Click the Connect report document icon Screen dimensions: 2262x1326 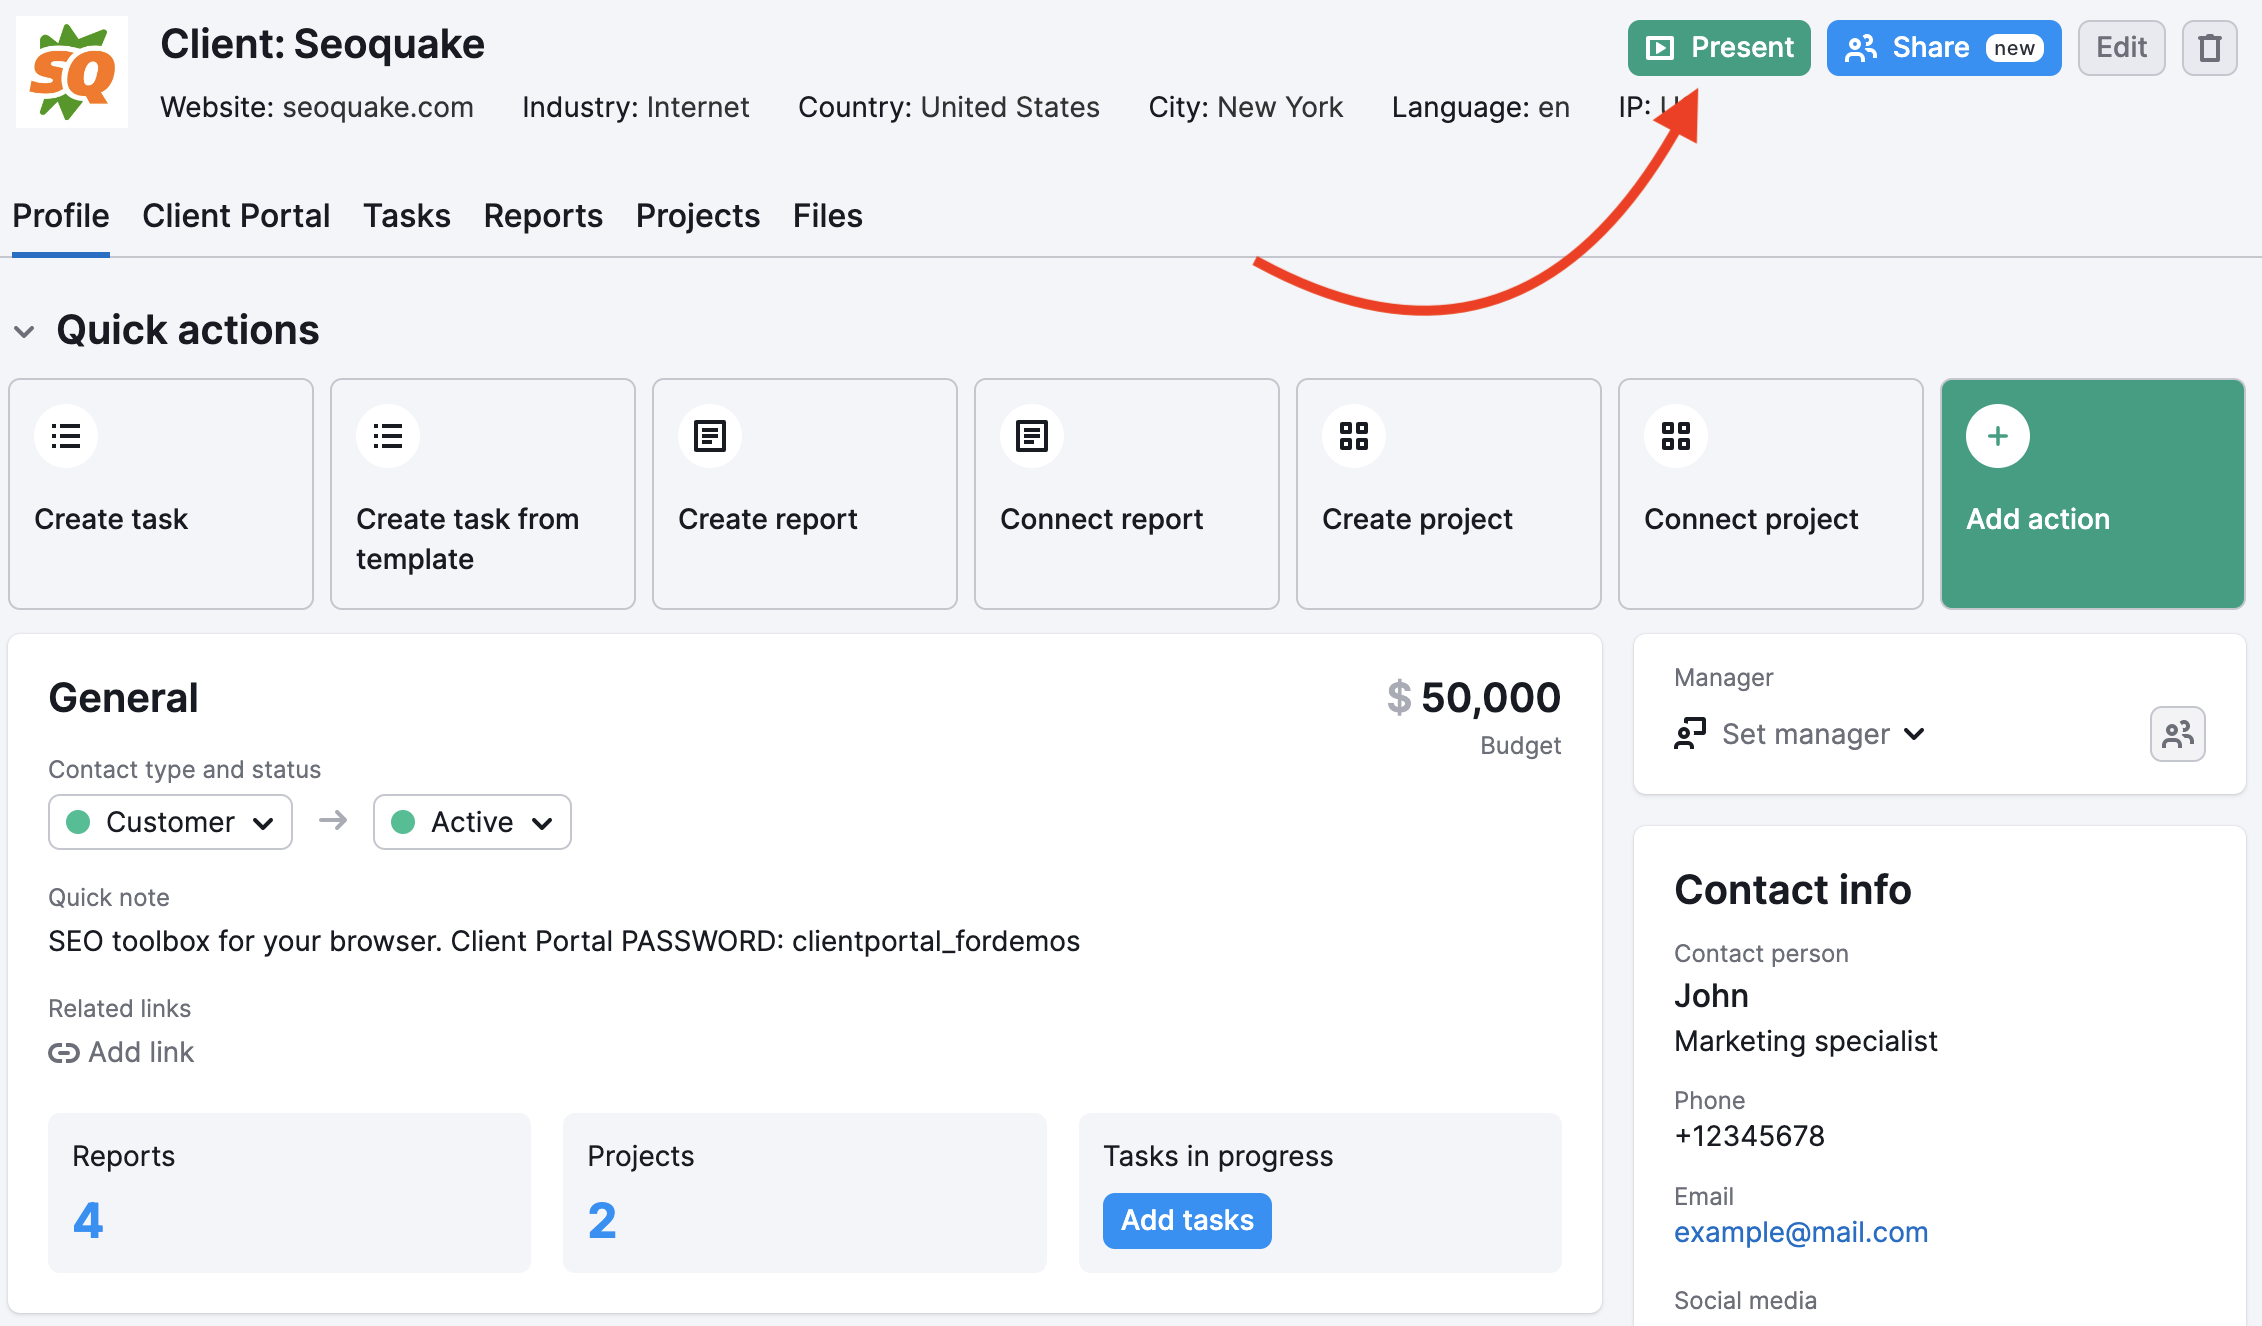pos(1032,436)
